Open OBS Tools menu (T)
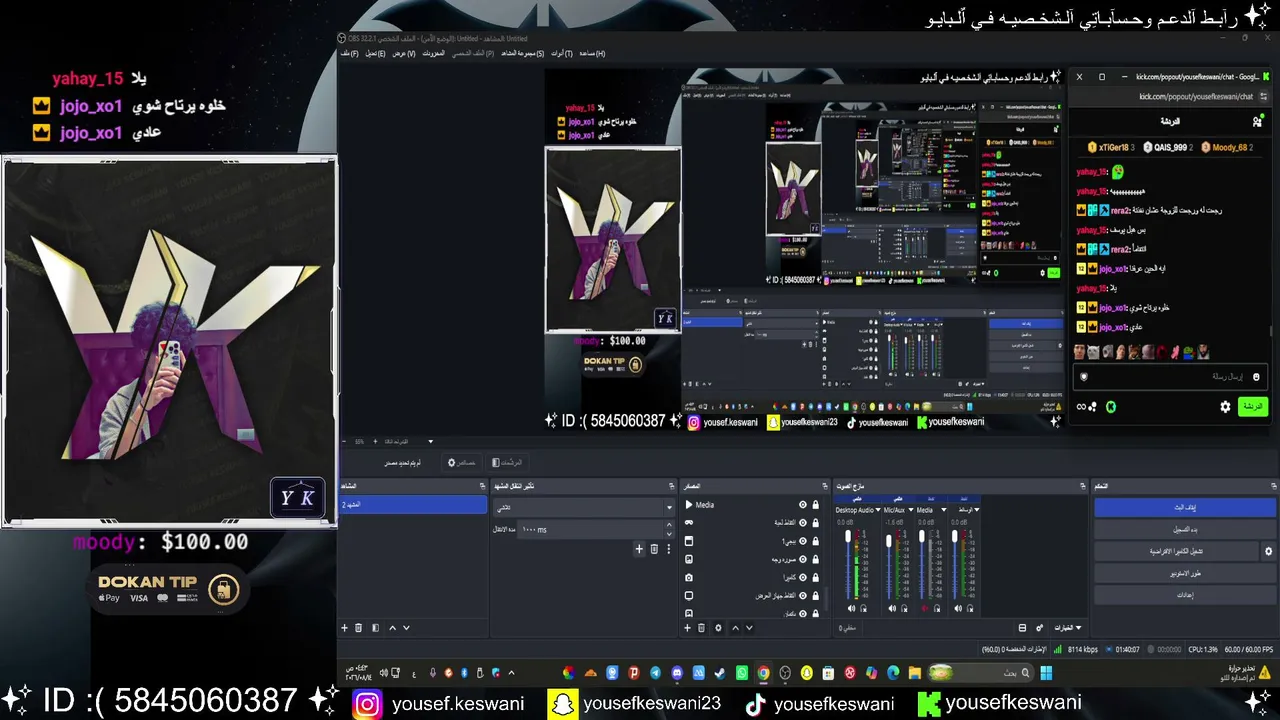 (x=563, y=53)
